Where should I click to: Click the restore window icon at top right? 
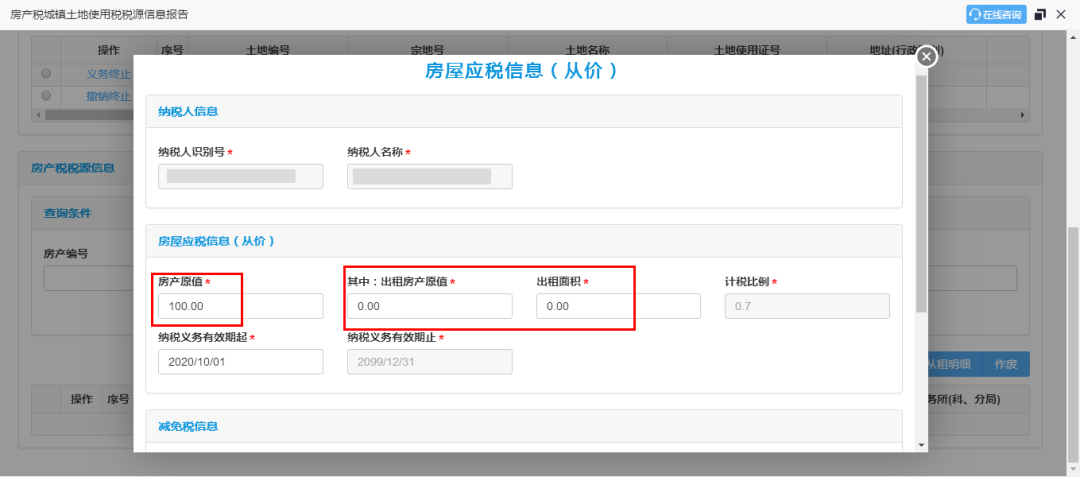(x=1040, y=14)
